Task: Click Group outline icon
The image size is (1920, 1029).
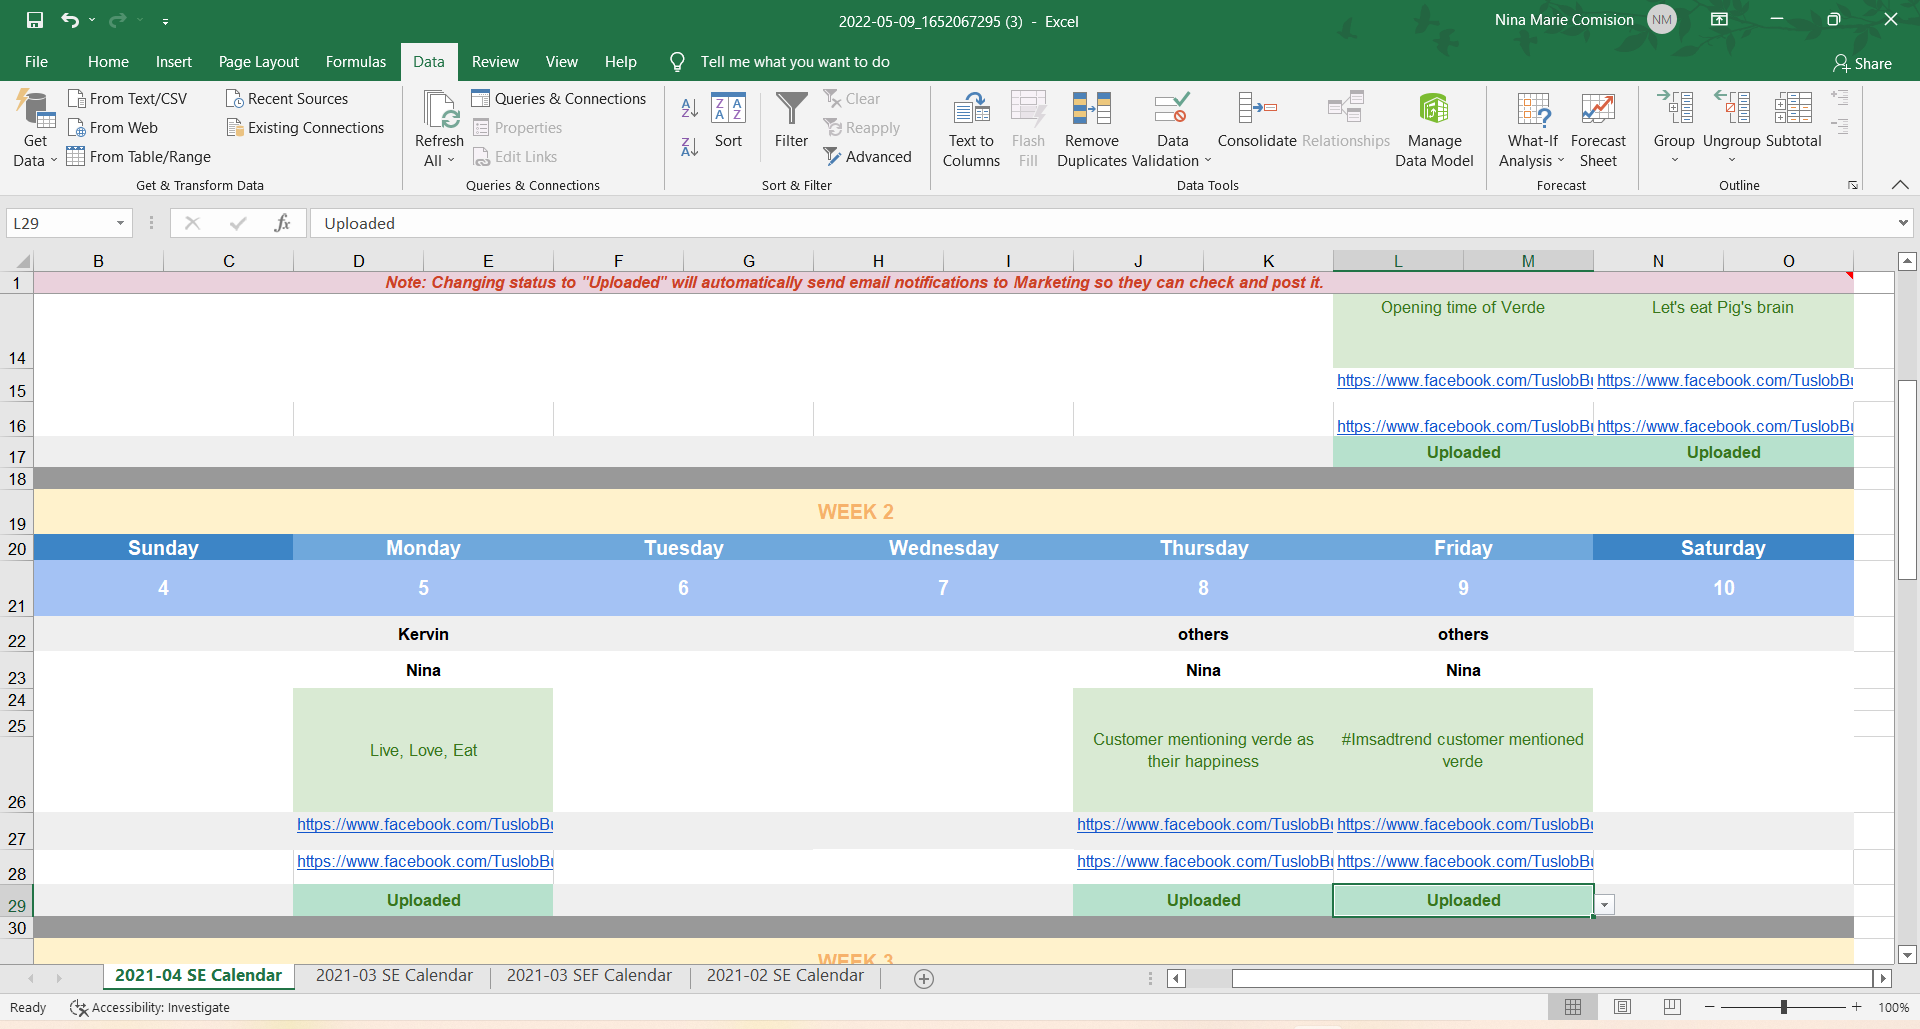Action: pyautogui.click(x=1675, y=108)
